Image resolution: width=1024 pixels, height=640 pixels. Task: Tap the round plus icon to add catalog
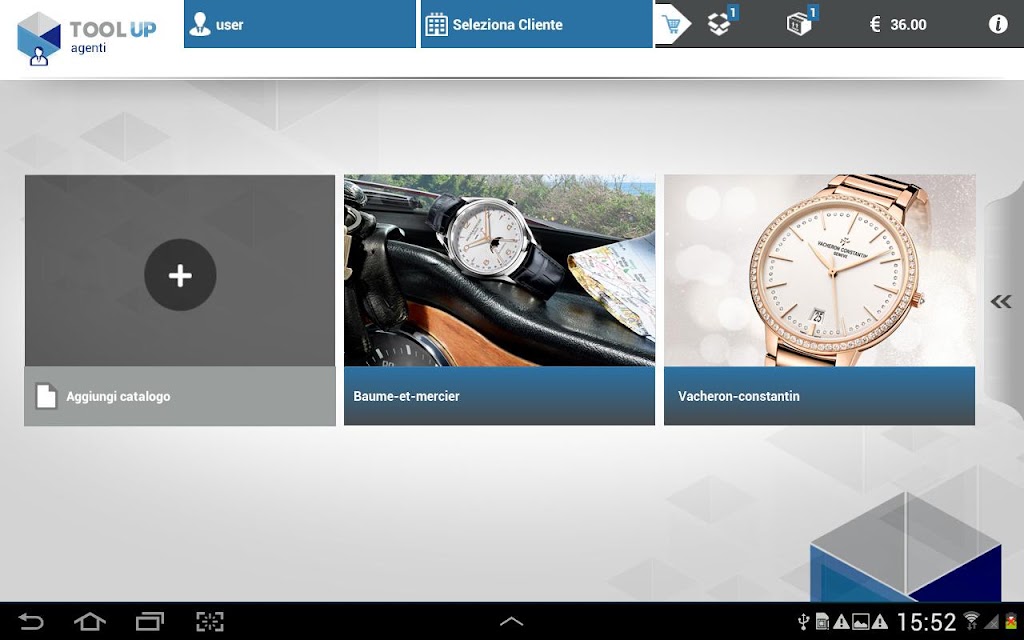tap(180, 275)
